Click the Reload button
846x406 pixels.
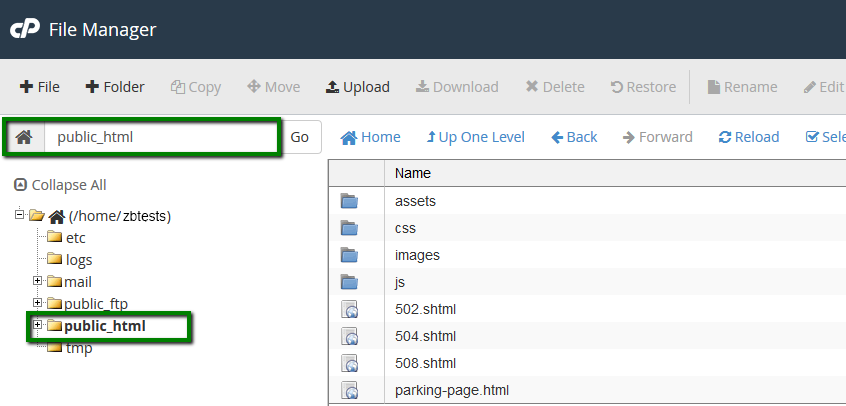pos(748,137)
